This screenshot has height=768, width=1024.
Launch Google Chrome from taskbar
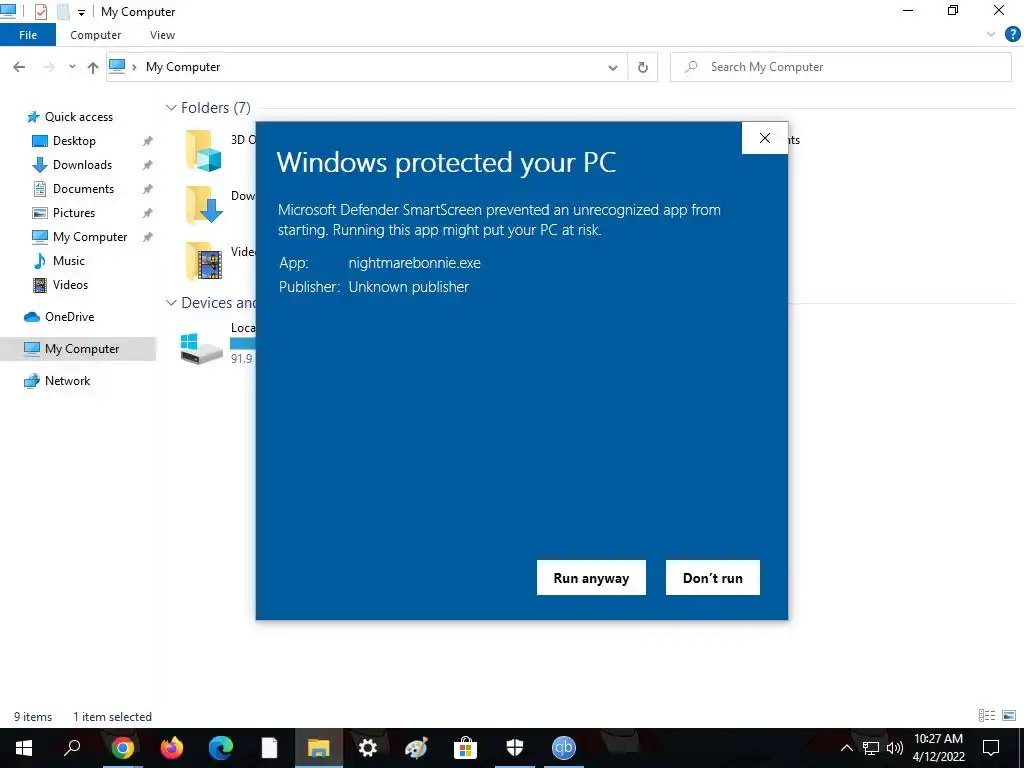pyautogui.click(x=122, y=748)
